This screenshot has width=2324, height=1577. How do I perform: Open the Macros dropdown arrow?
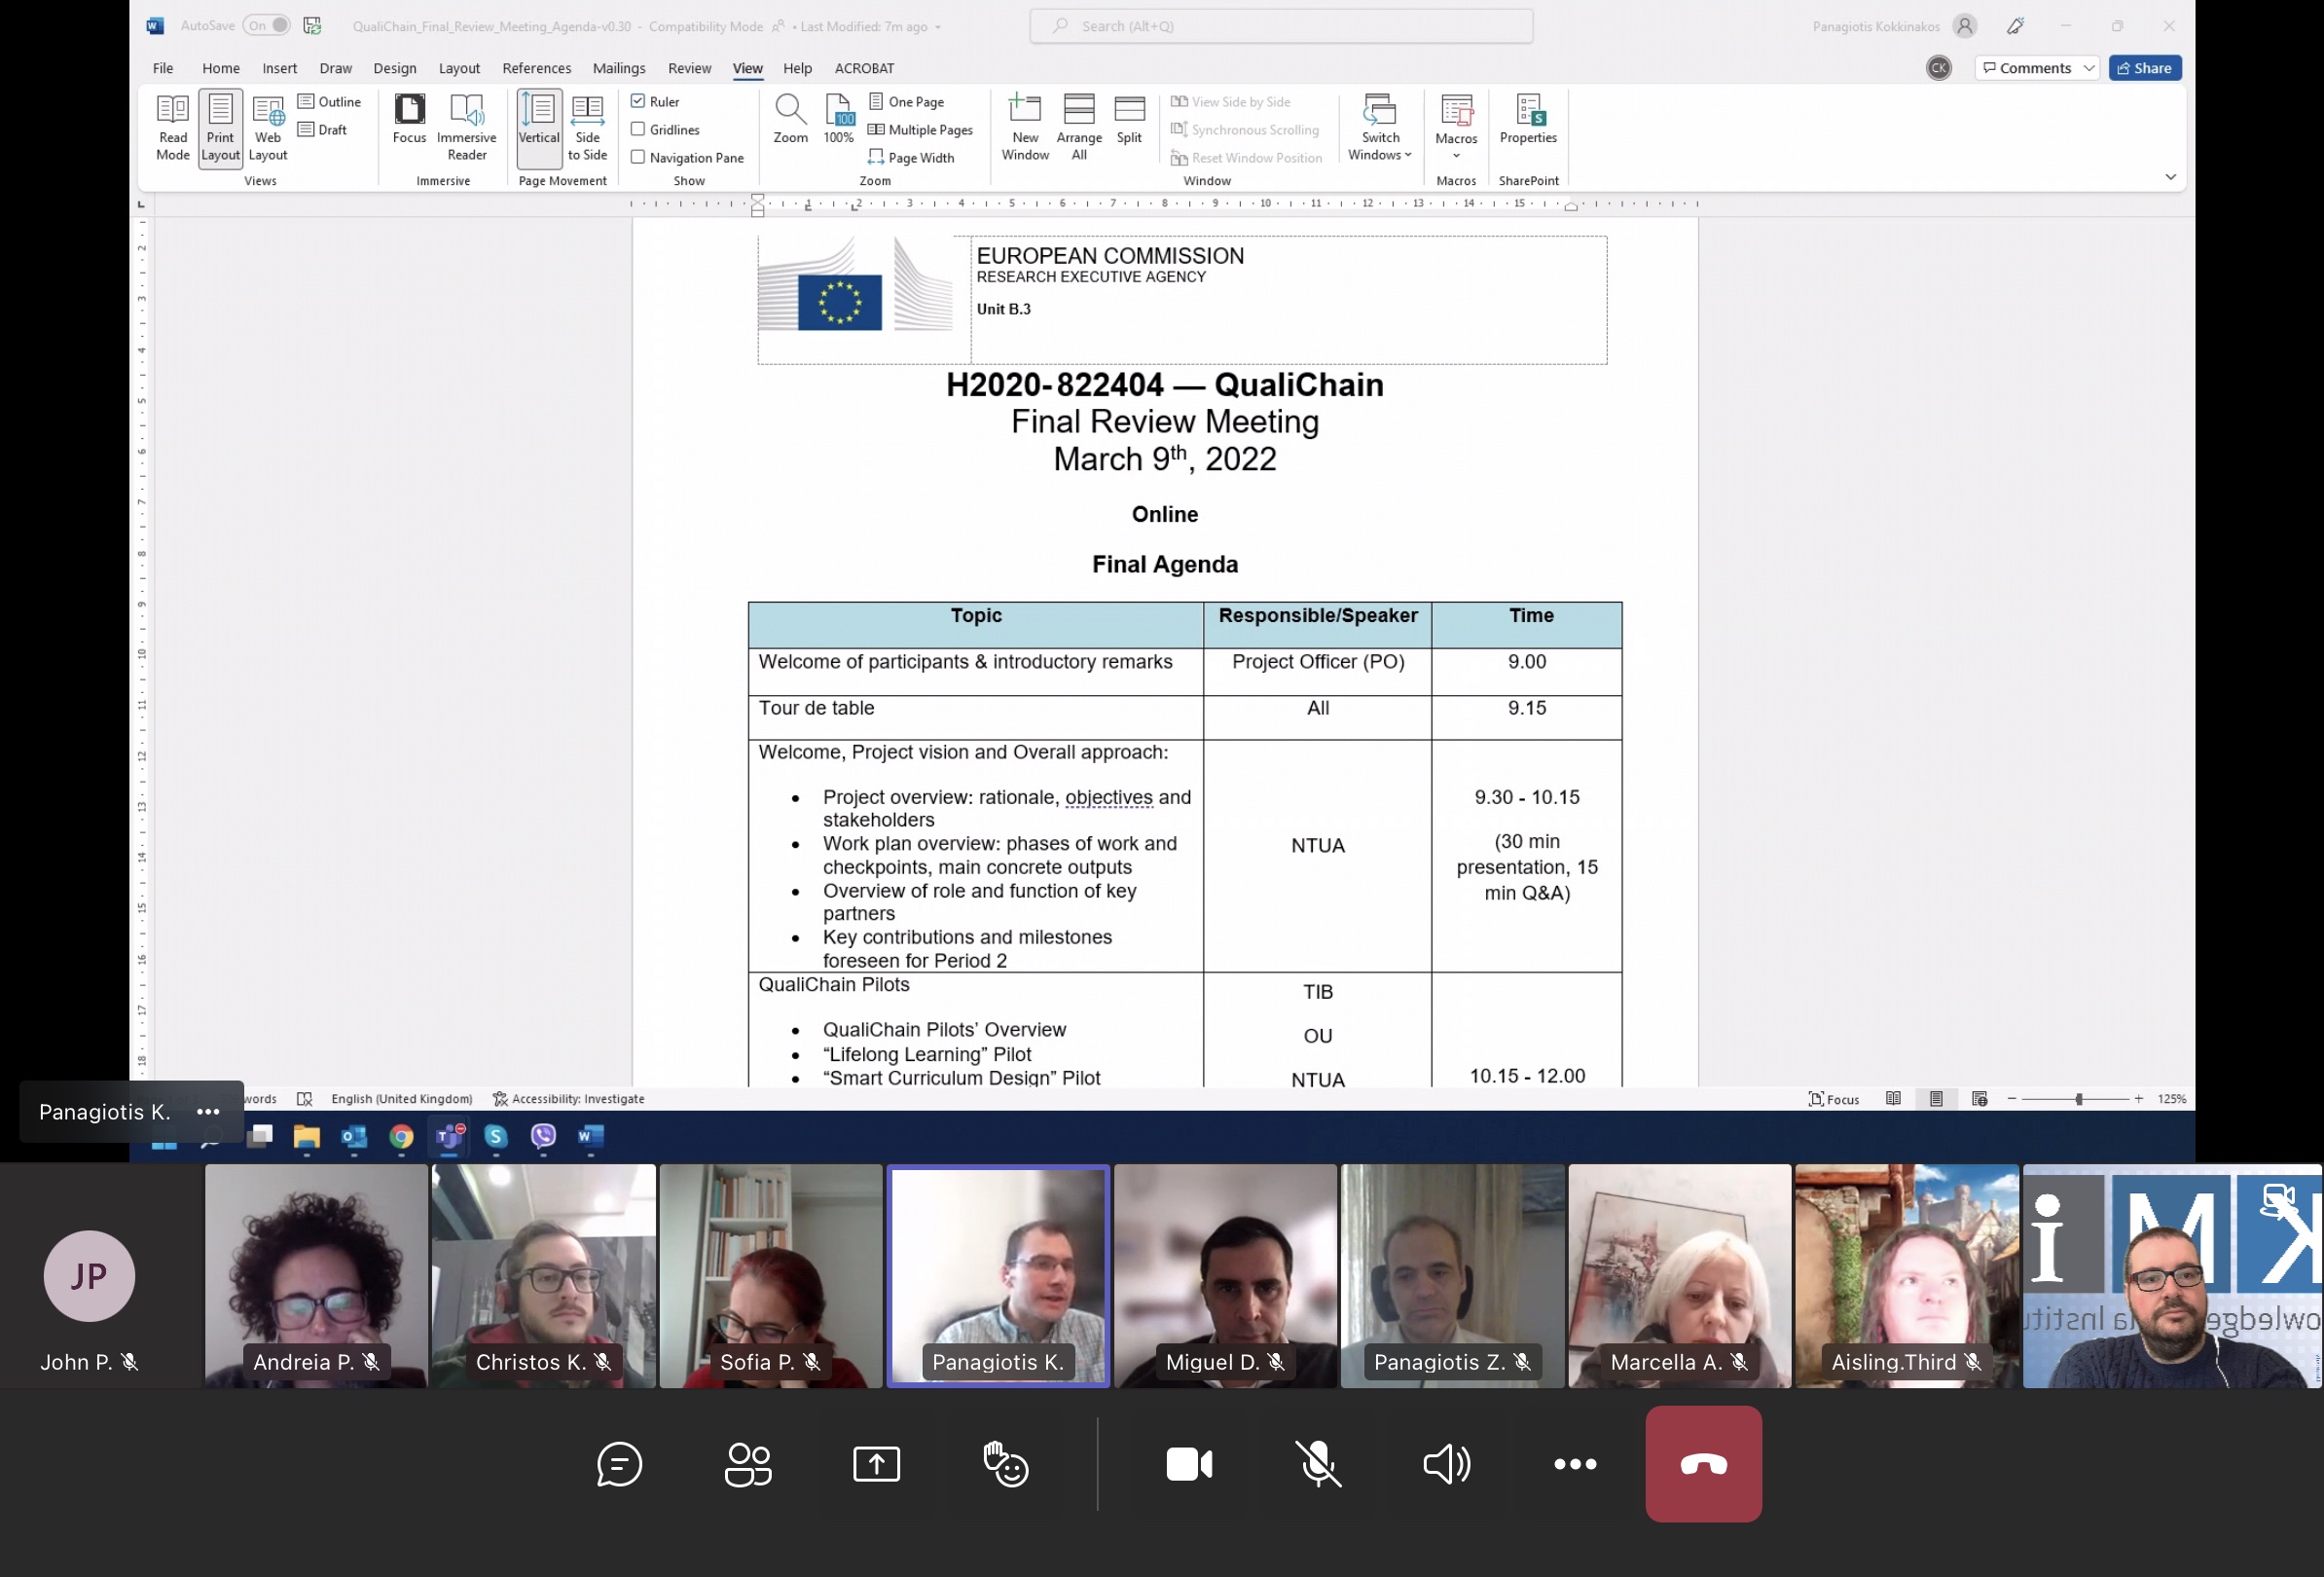pyautogui.click(x=1456, y=155)
